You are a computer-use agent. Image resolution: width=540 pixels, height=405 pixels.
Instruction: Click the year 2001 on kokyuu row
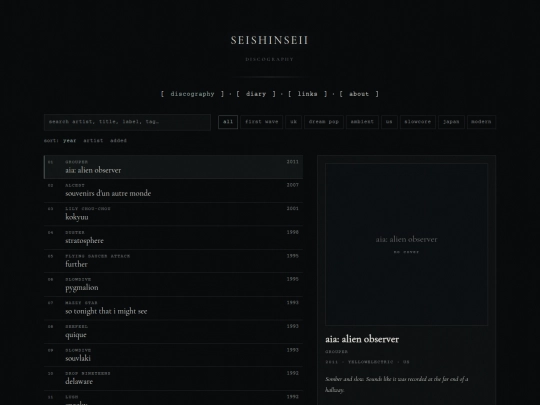pos(292,208)
